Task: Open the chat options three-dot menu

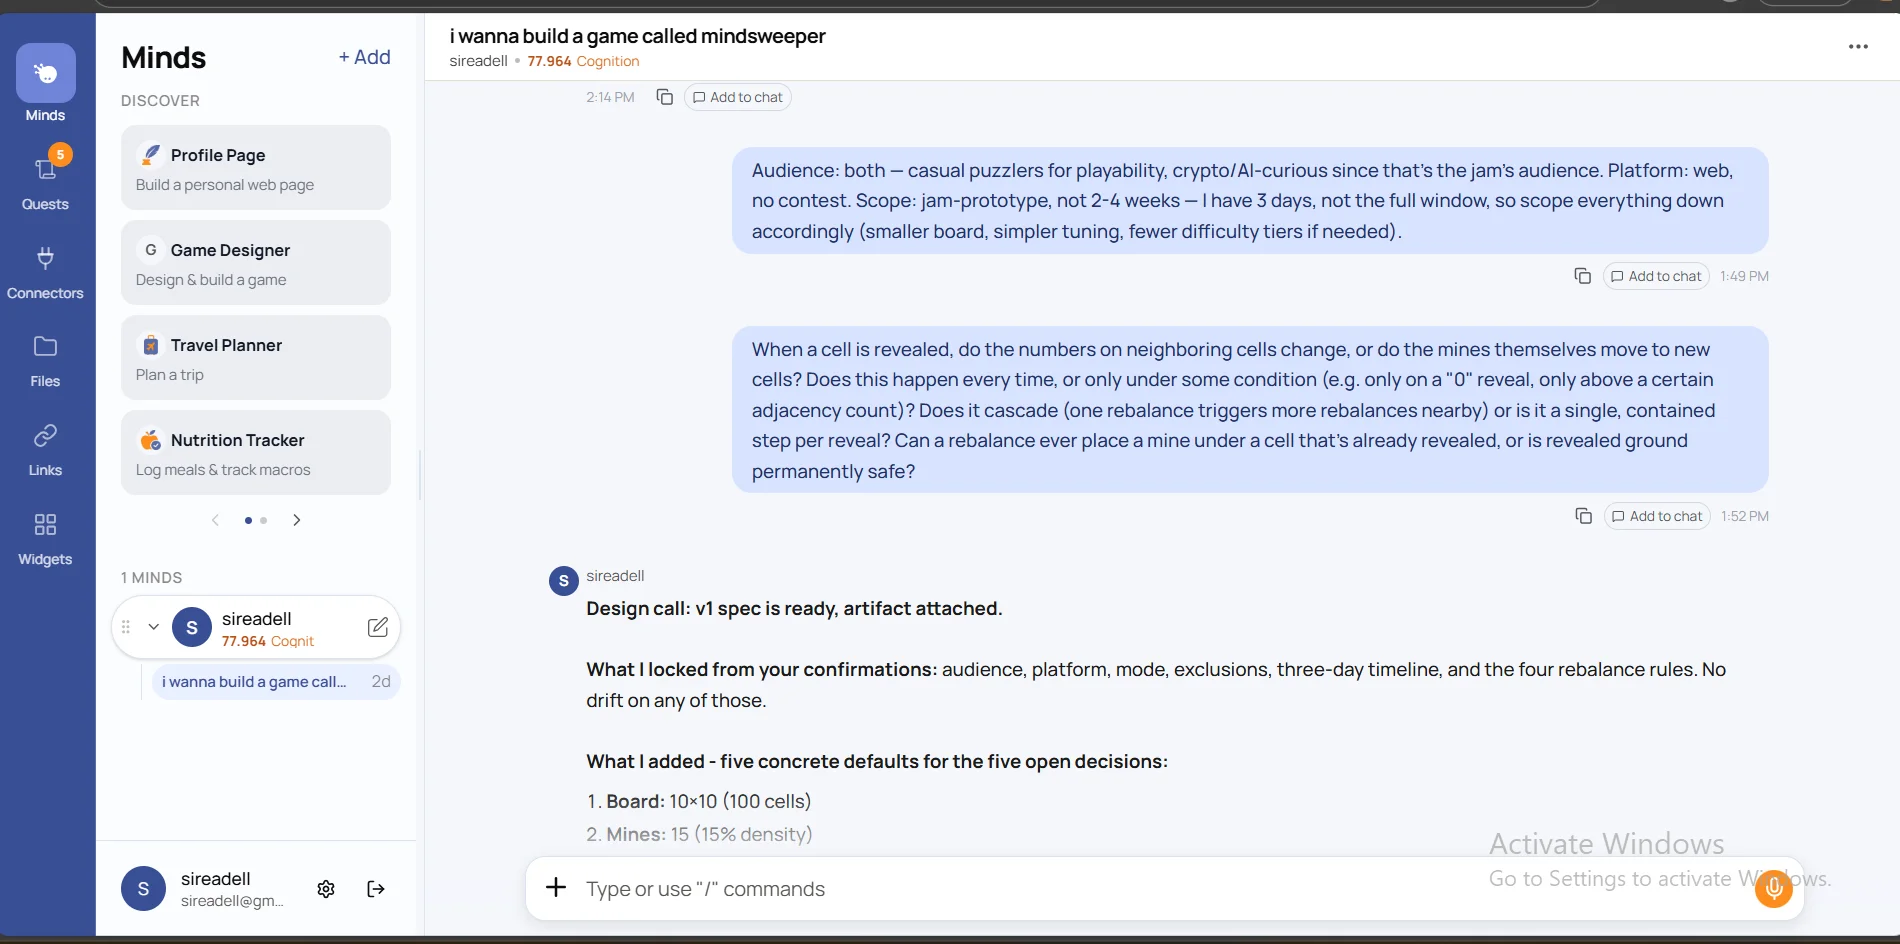Action: [1858, 47]
